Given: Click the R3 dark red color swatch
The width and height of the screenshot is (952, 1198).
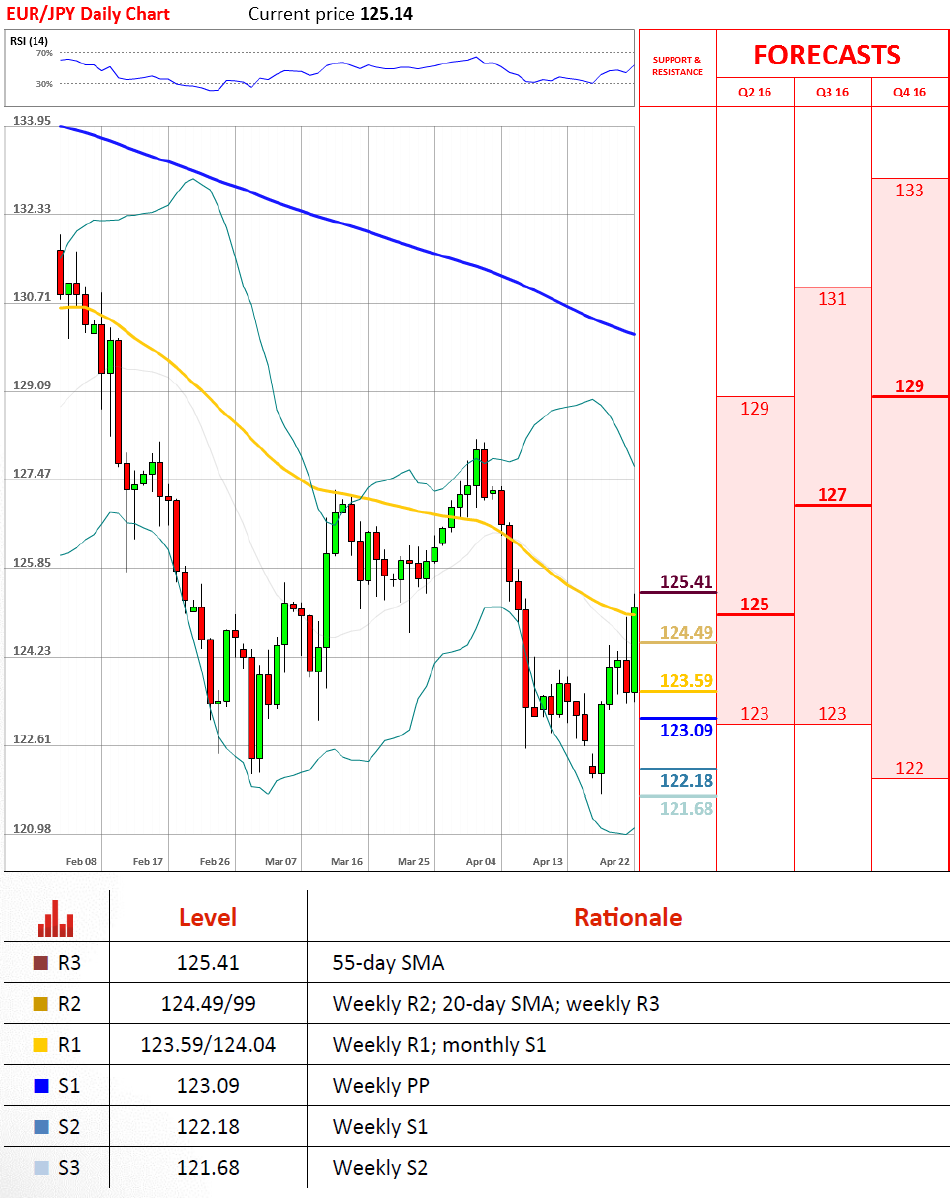Looking at the screenshot, I should click(x=41, y=963).
